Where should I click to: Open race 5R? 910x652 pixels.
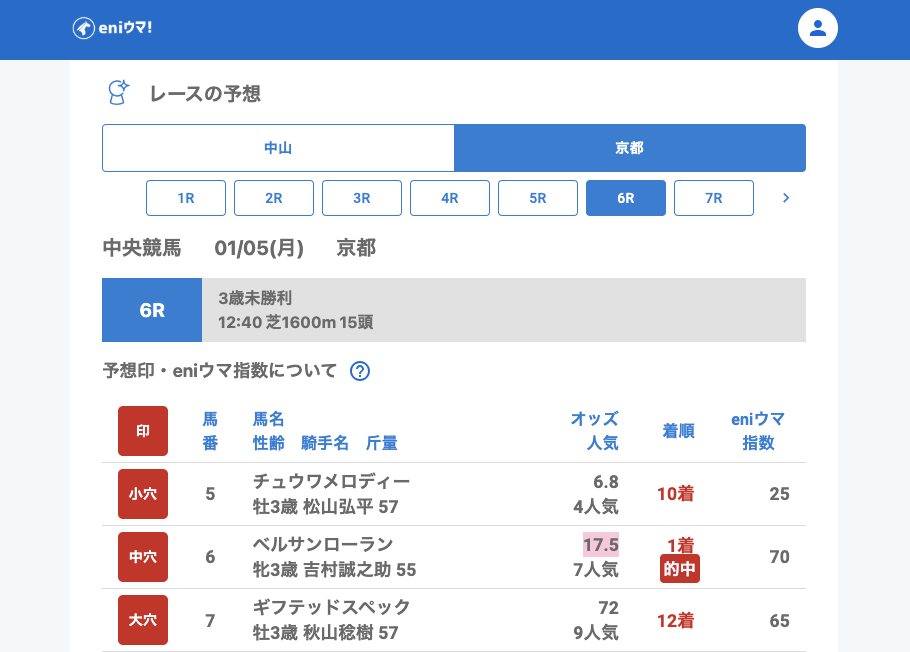pos(538,198)
